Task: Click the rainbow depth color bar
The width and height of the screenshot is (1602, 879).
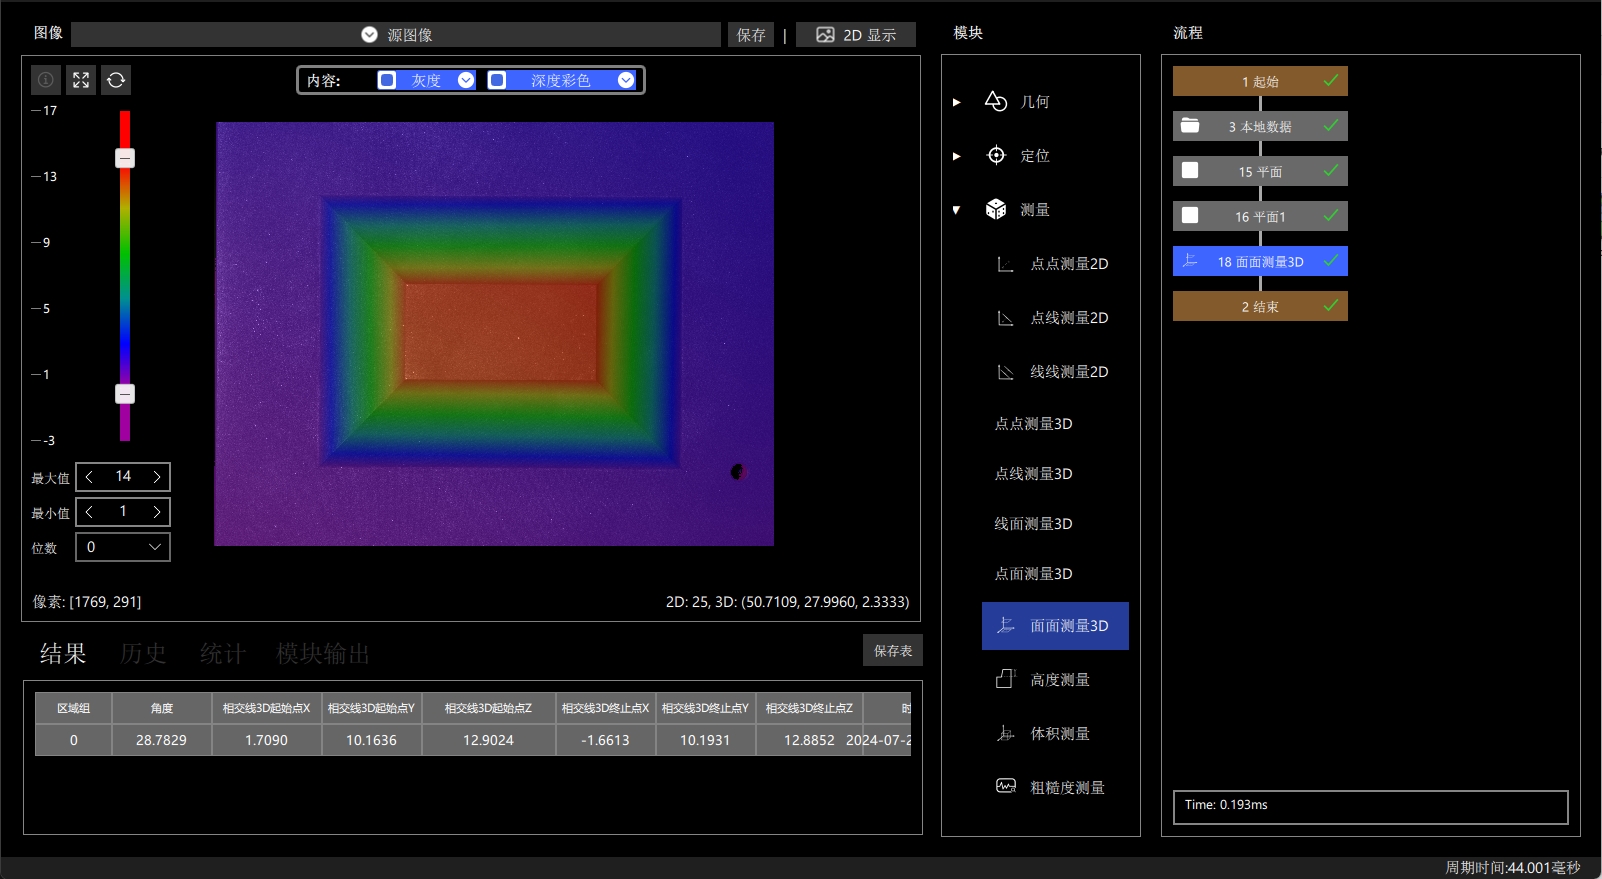Action: point(125,275)
